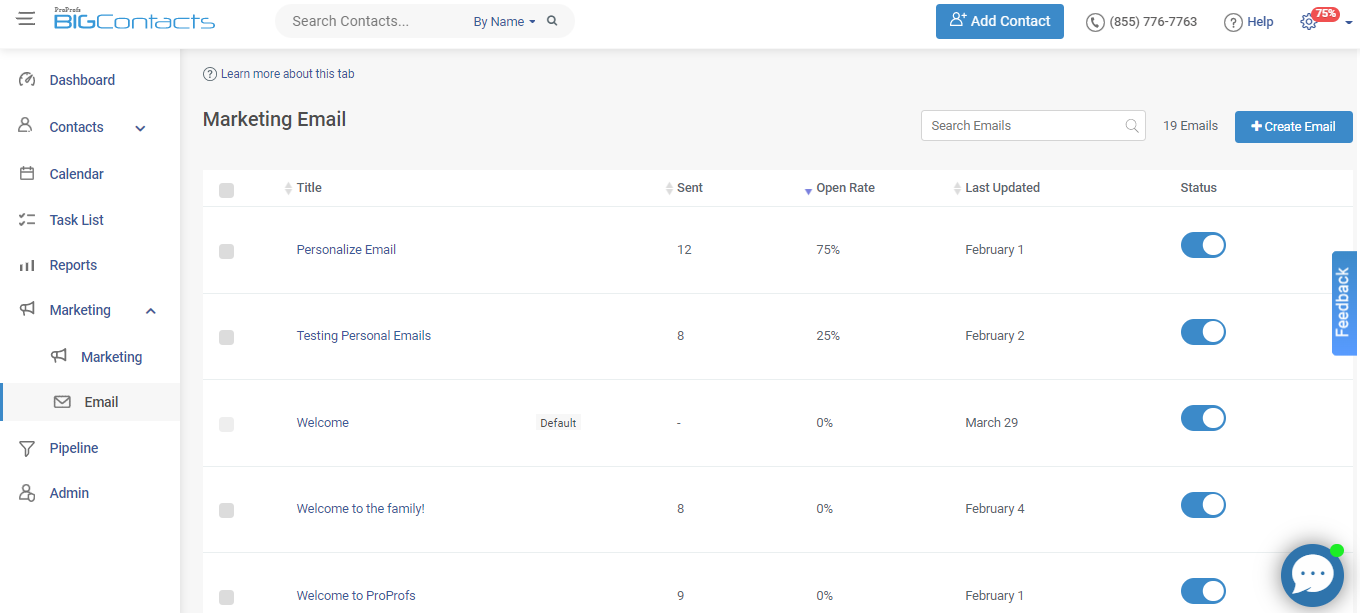This screenshot has height=613, width=1360.
Task: Click the Search Emails magnifier icon
Action: 1132,126
